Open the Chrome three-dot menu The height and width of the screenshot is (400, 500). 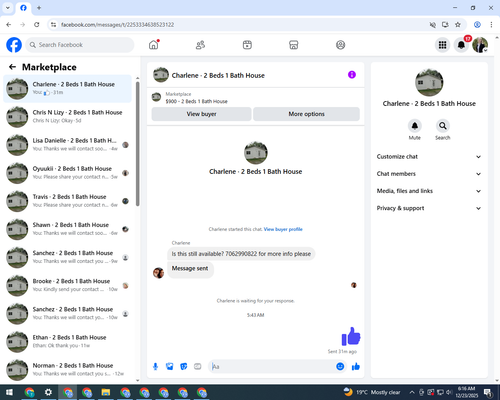coord(491,25)
